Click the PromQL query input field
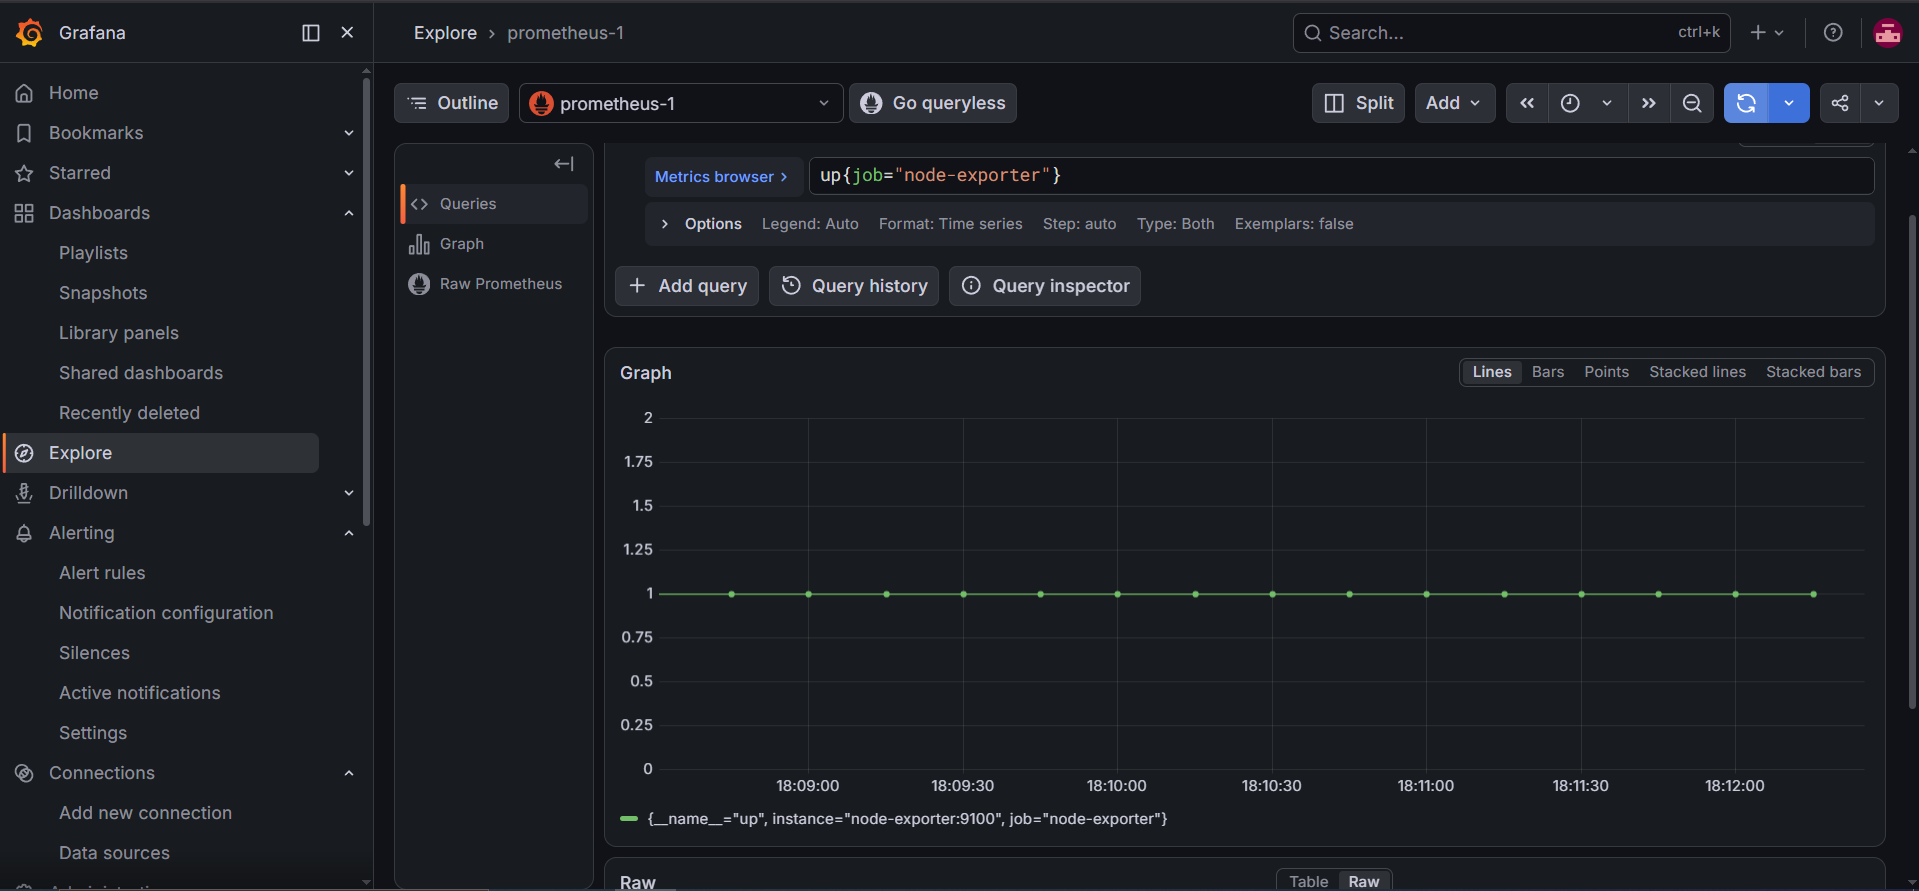This screenshot has height=891, width=1919. (x=1341, y=176)
